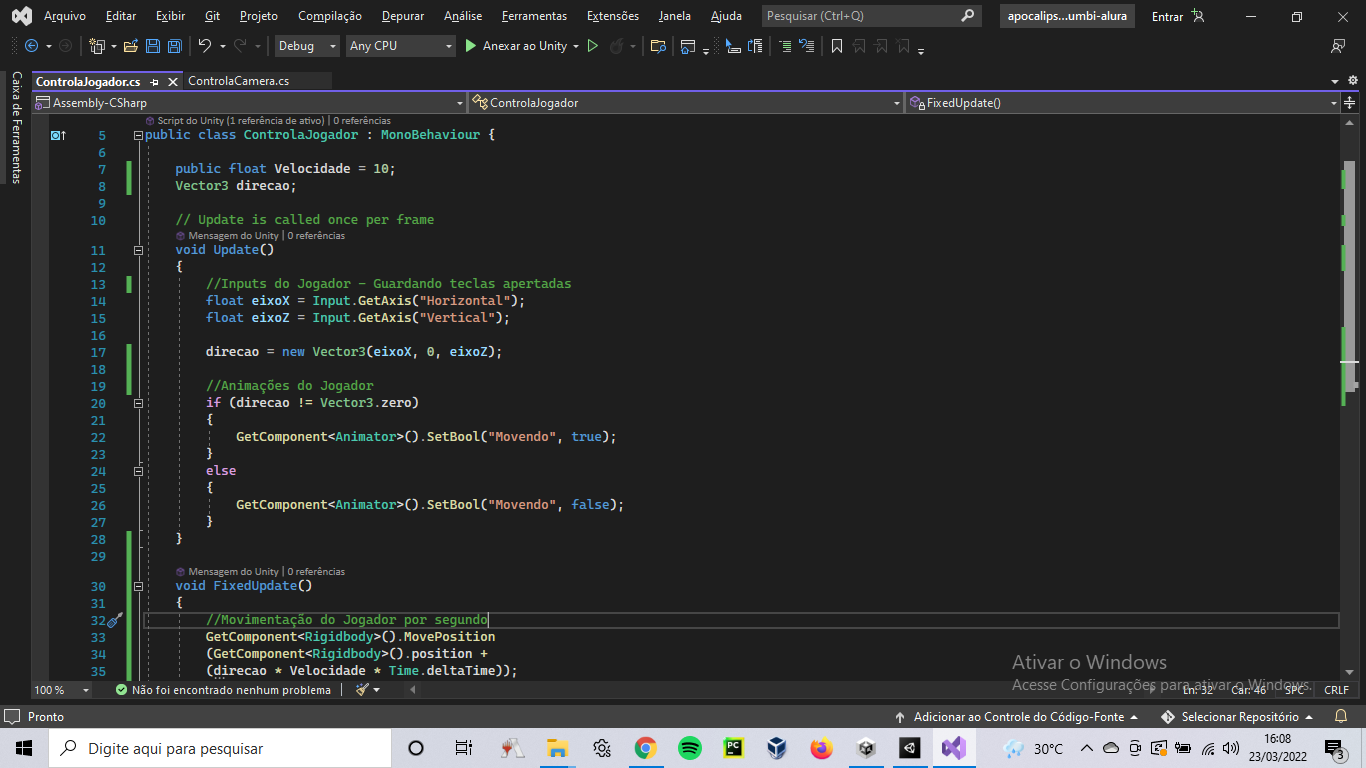Open the Debug configuration dropdown
The height and width of the screenshot is (768, 1366).
(306, 46)
